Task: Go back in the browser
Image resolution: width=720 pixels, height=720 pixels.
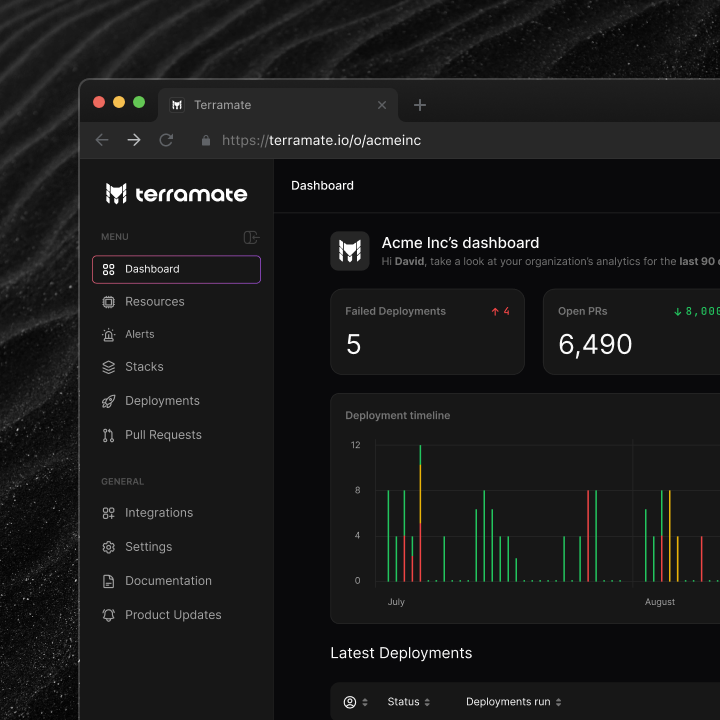Action: click(102, 140)
